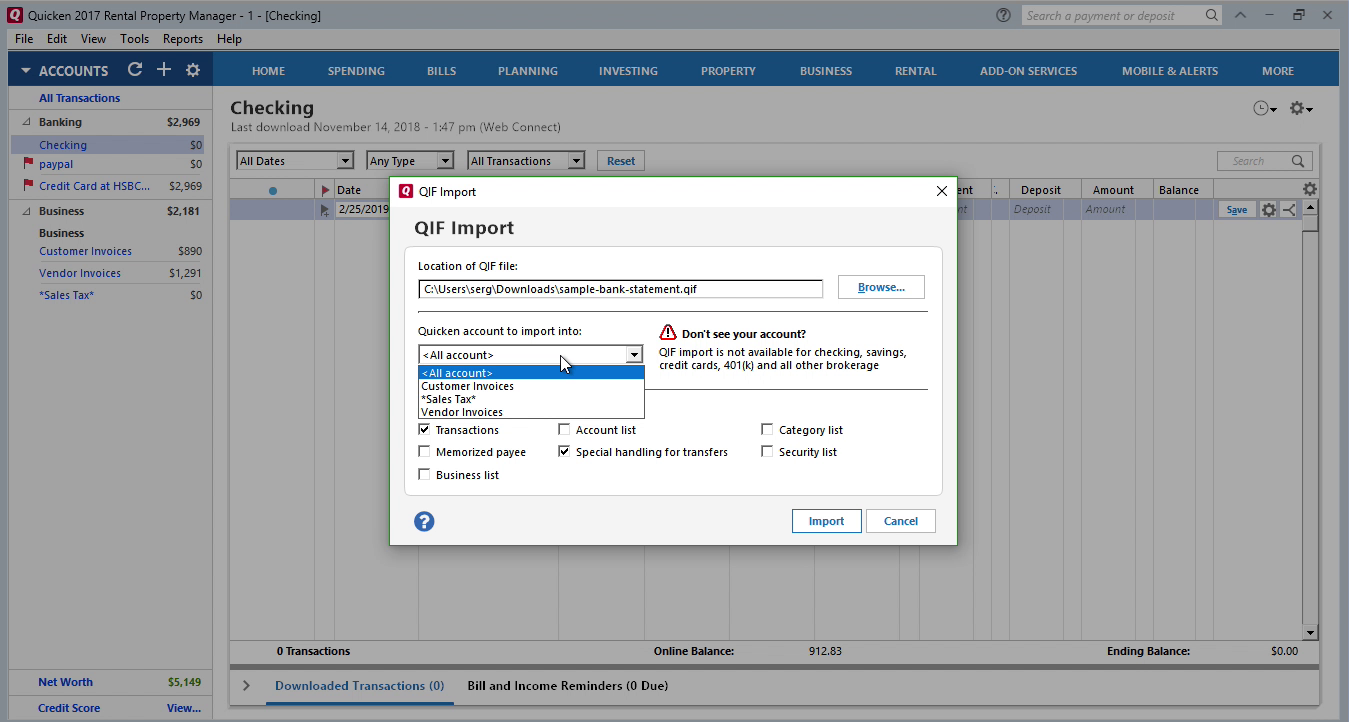Choose *Sales Tax* from the dropdown list

531,399
